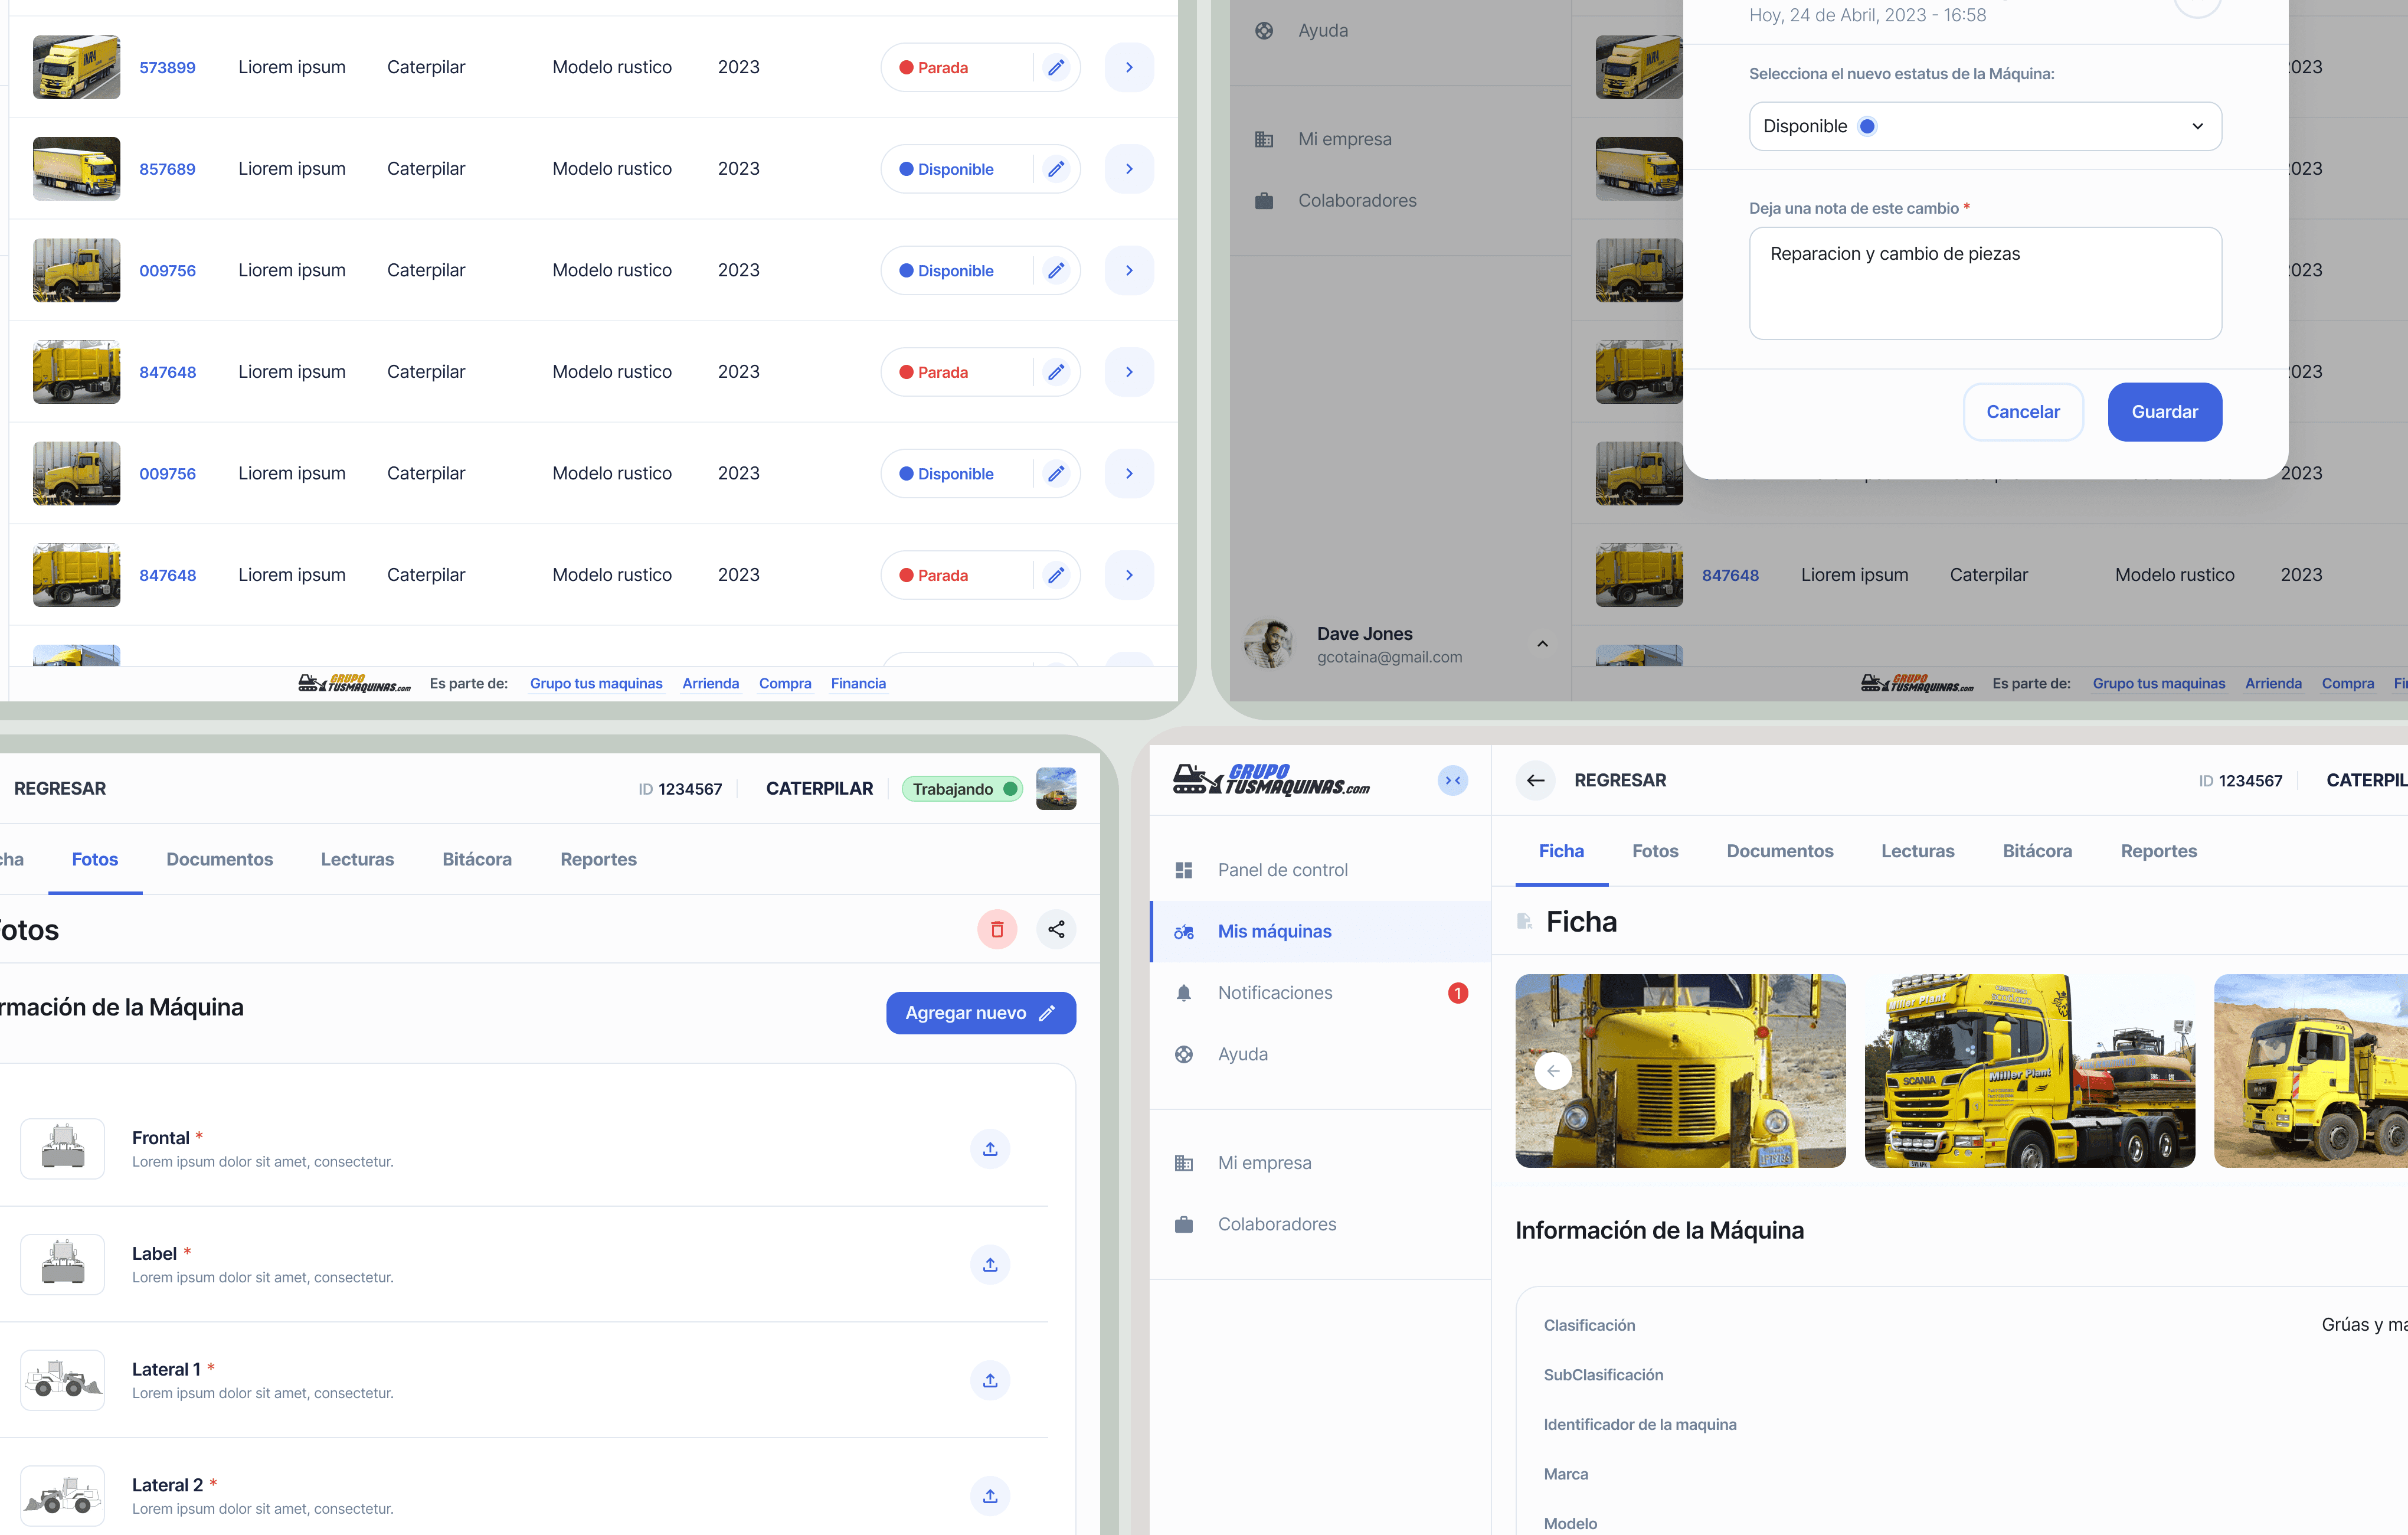This screenshot has height=1535, width=2408.
Task: Click upload icon for Frontal photo
Action: coord(990,1149)
